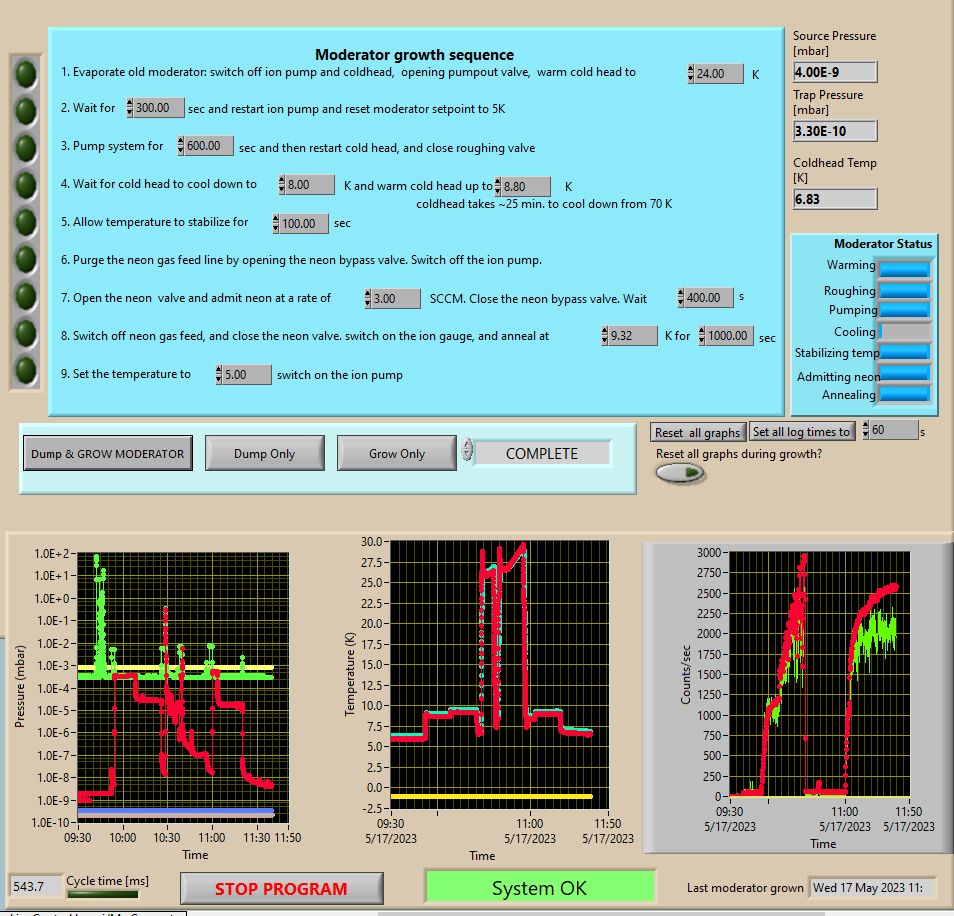Click the Cooling status bar
This screenshot has height=916, width=954.
coord(905,331)
